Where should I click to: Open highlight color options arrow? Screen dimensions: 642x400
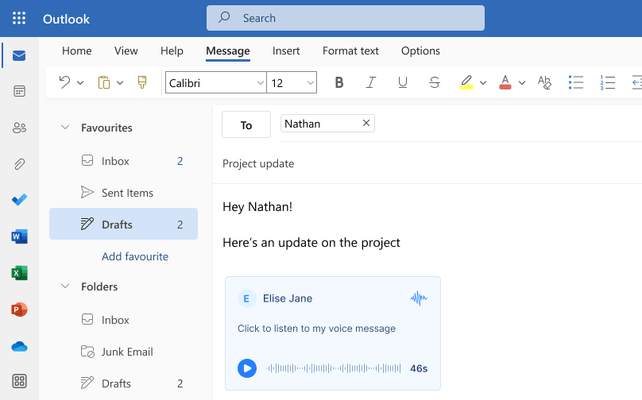pyautogui.click(x=483, y=83)
